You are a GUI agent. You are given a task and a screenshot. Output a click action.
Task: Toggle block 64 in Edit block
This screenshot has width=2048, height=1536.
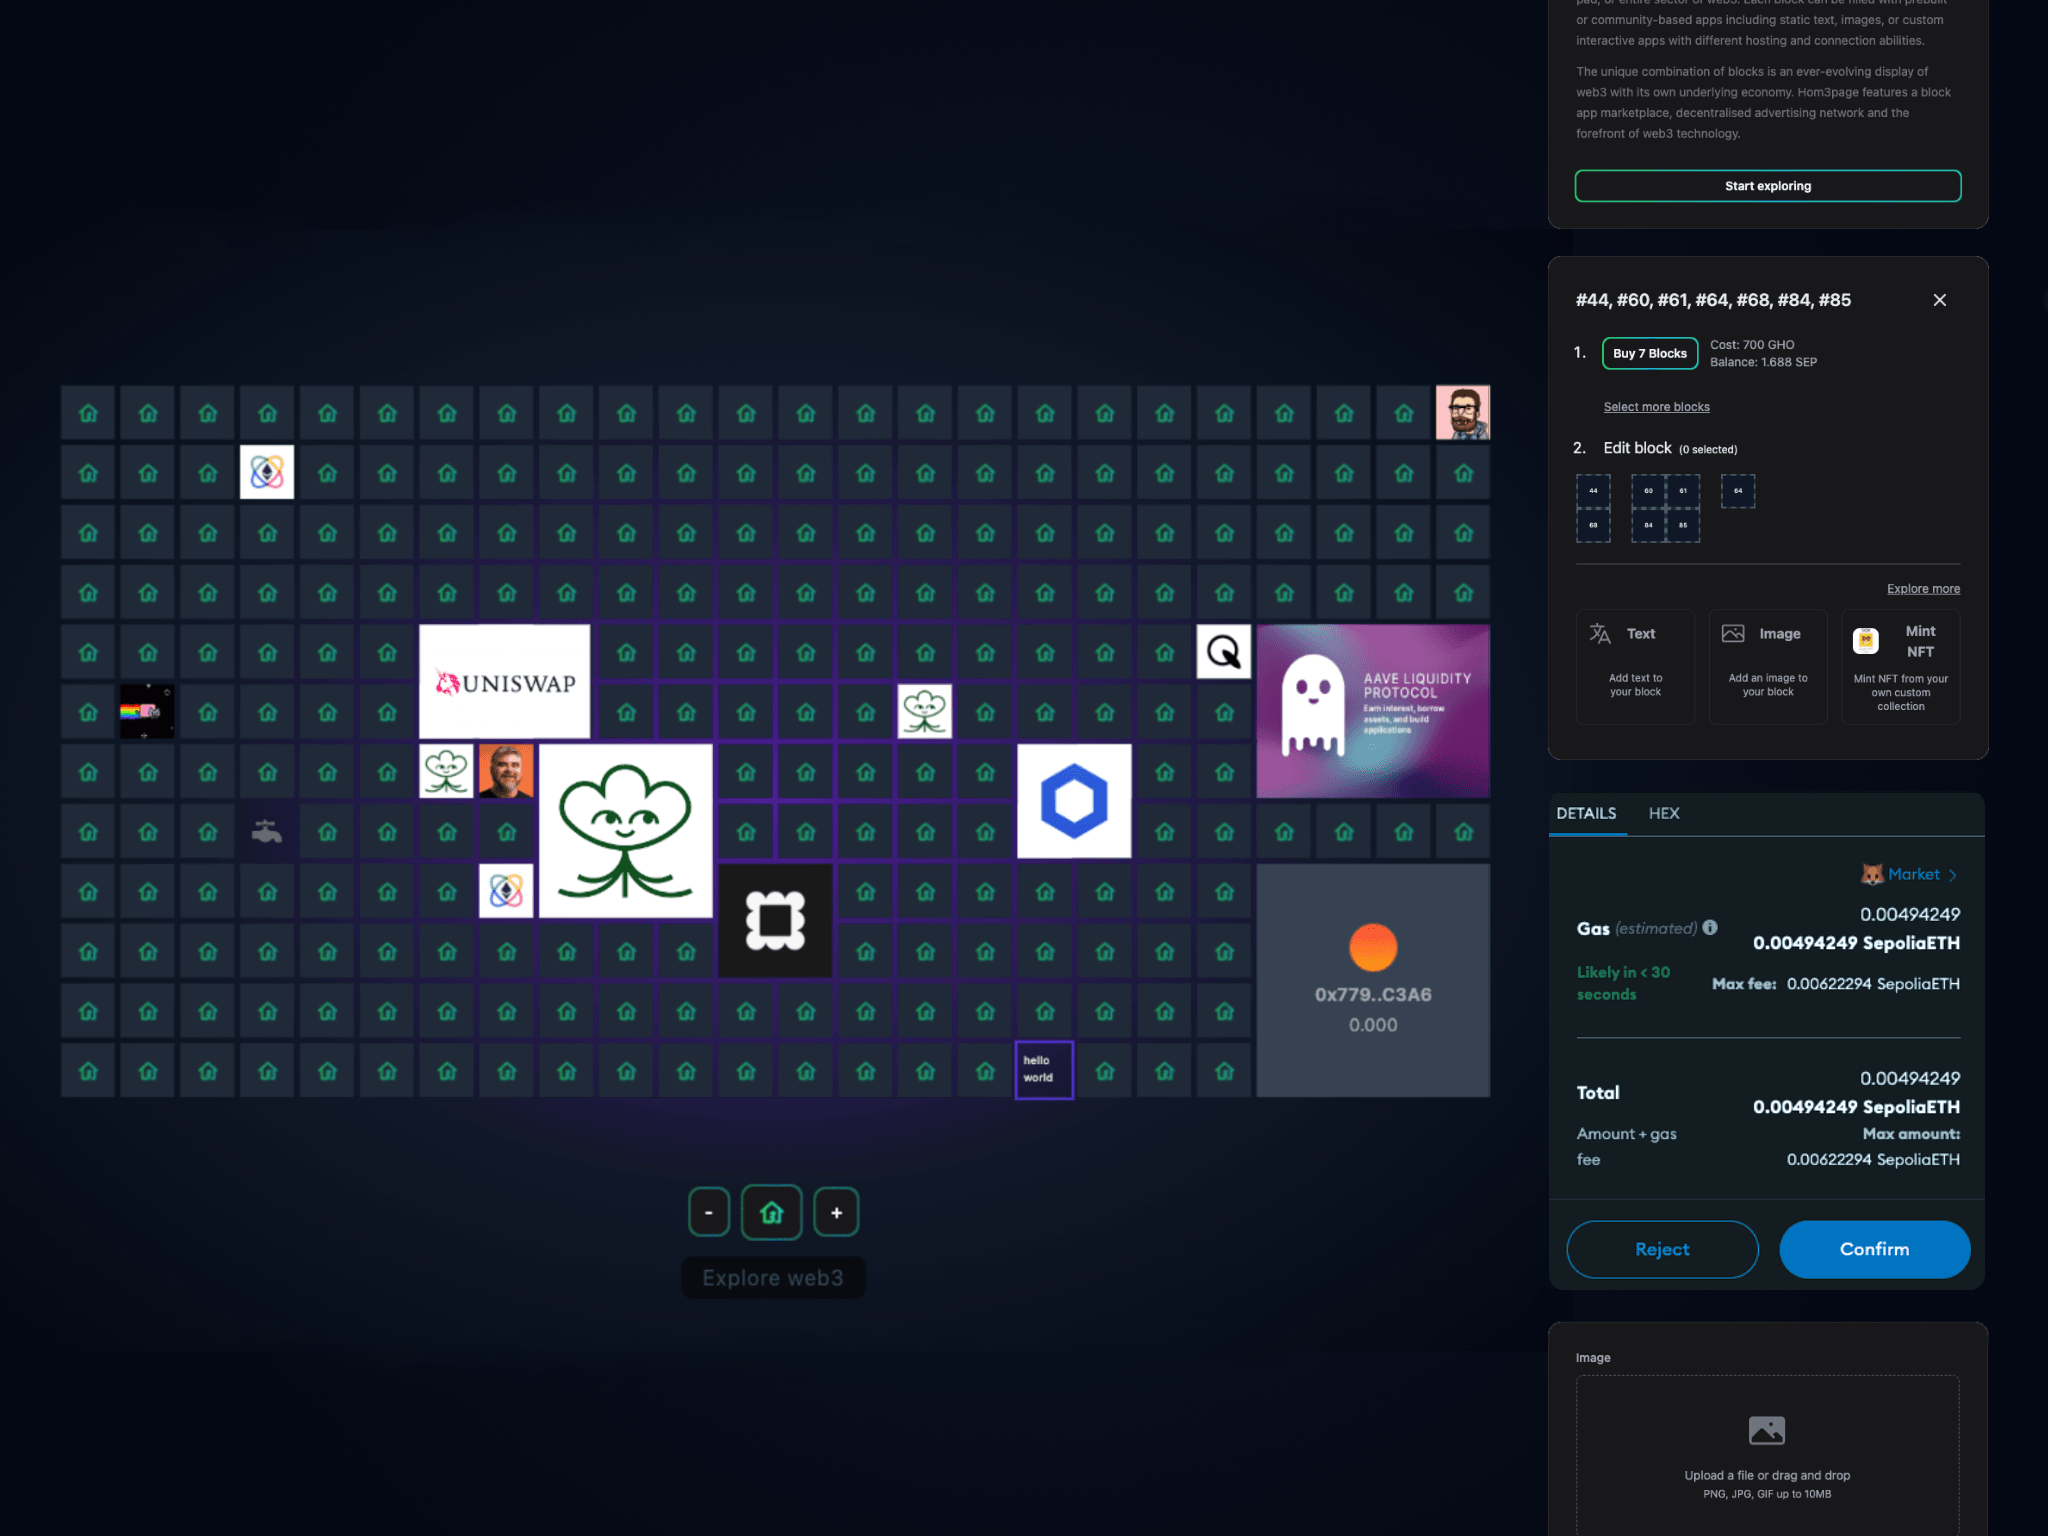1738,491
